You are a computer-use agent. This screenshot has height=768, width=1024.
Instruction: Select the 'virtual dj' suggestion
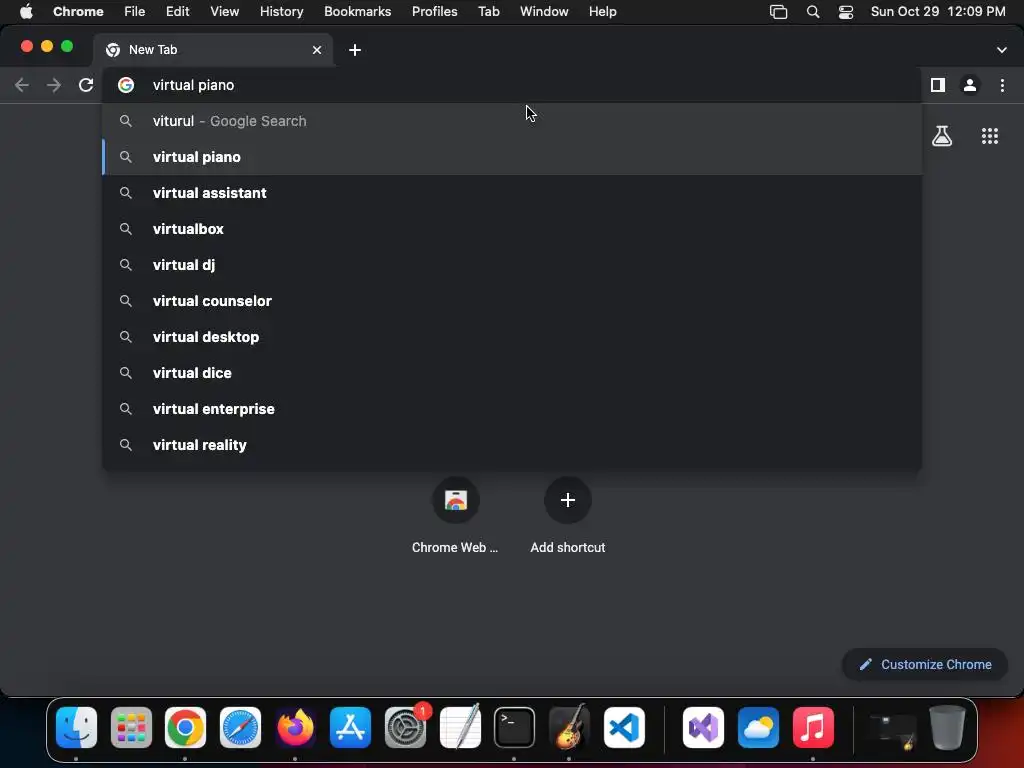[512, 264]
